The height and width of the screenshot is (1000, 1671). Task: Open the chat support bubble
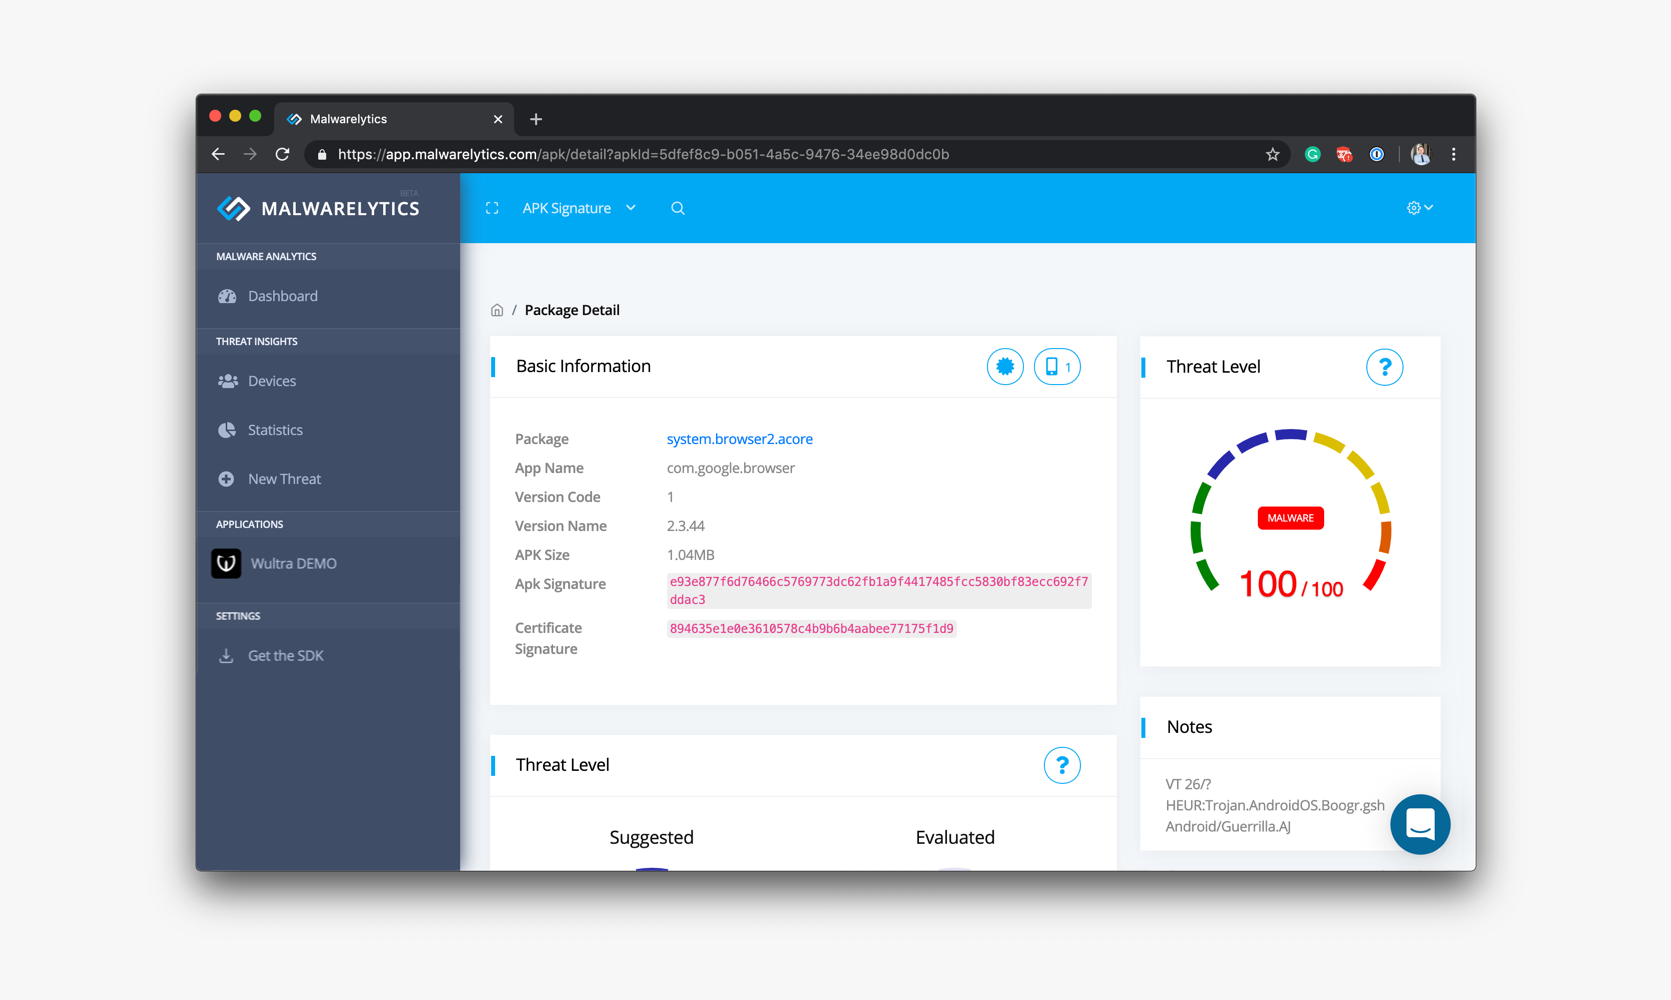tap(1420, 824)
